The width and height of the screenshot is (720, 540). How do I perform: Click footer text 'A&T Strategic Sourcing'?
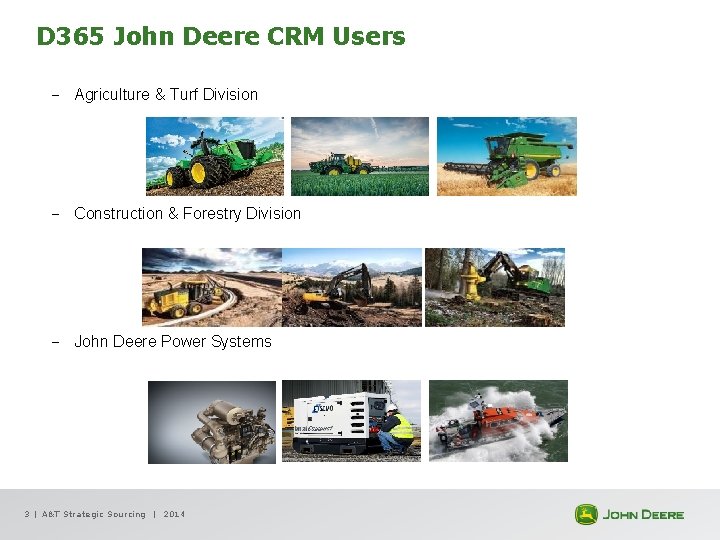point(94,514)
